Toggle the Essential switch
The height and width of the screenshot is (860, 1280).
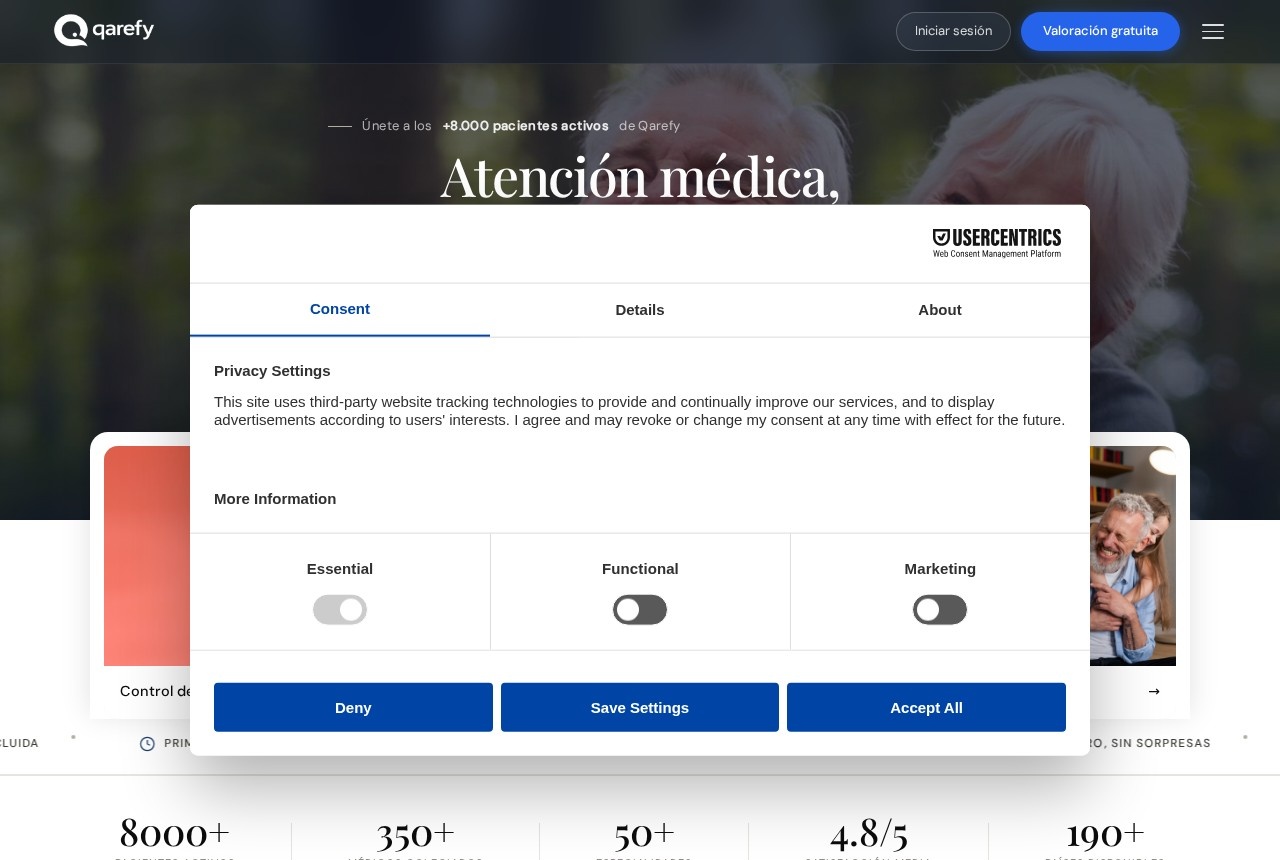(x=340, y=610)
